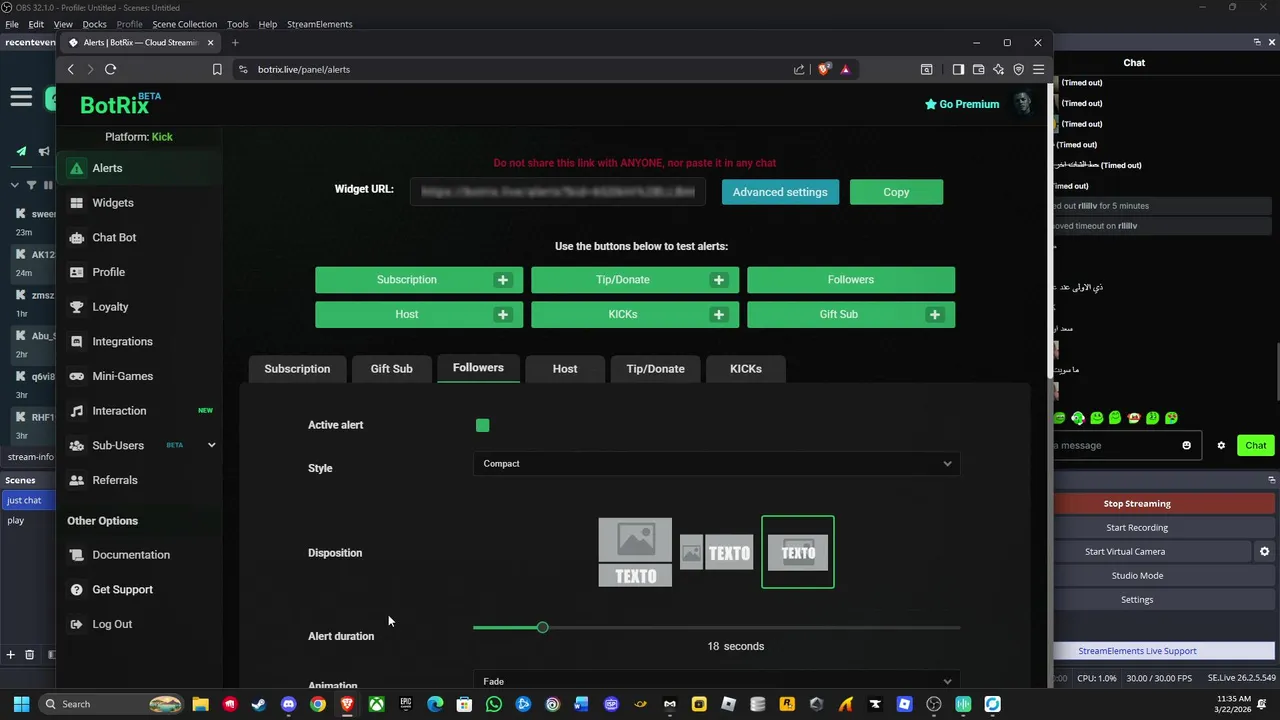Viewport: 1280px width, 720px height.
Task: Expand Gift Sub test options plus
Action: (935, 314)
